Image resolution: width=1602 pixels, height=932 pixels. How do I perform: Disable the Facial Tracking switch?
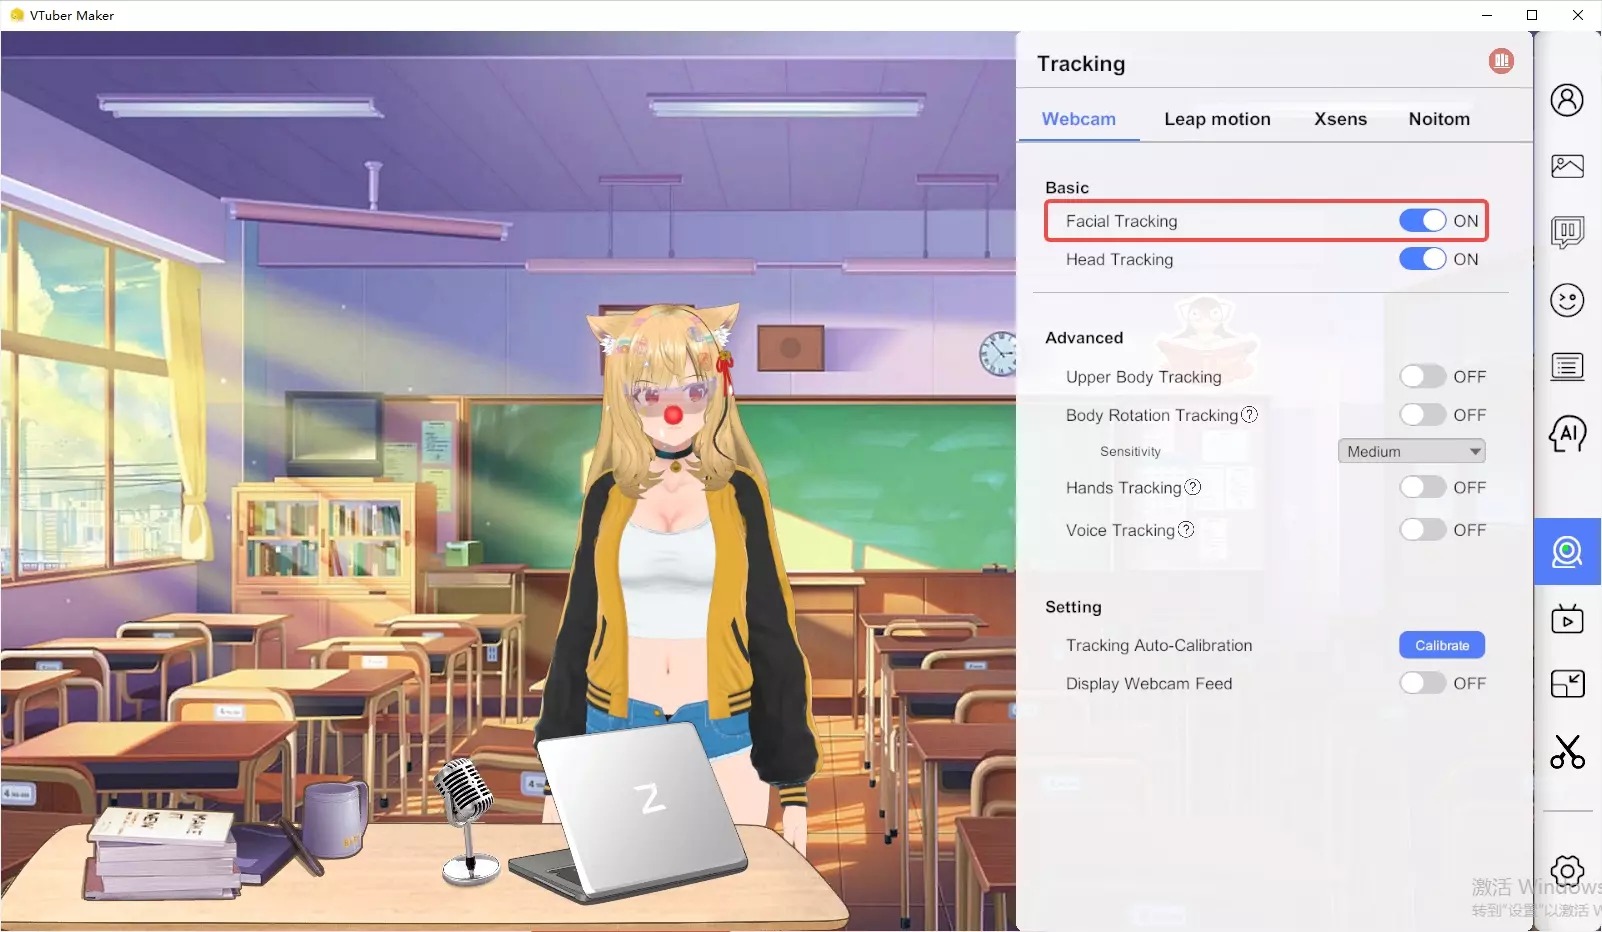click(x=1422, y=221)
